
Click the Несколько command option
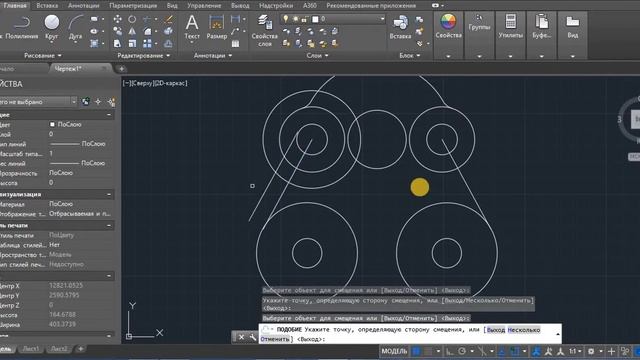pyautogui.click(x=524, y=330)
